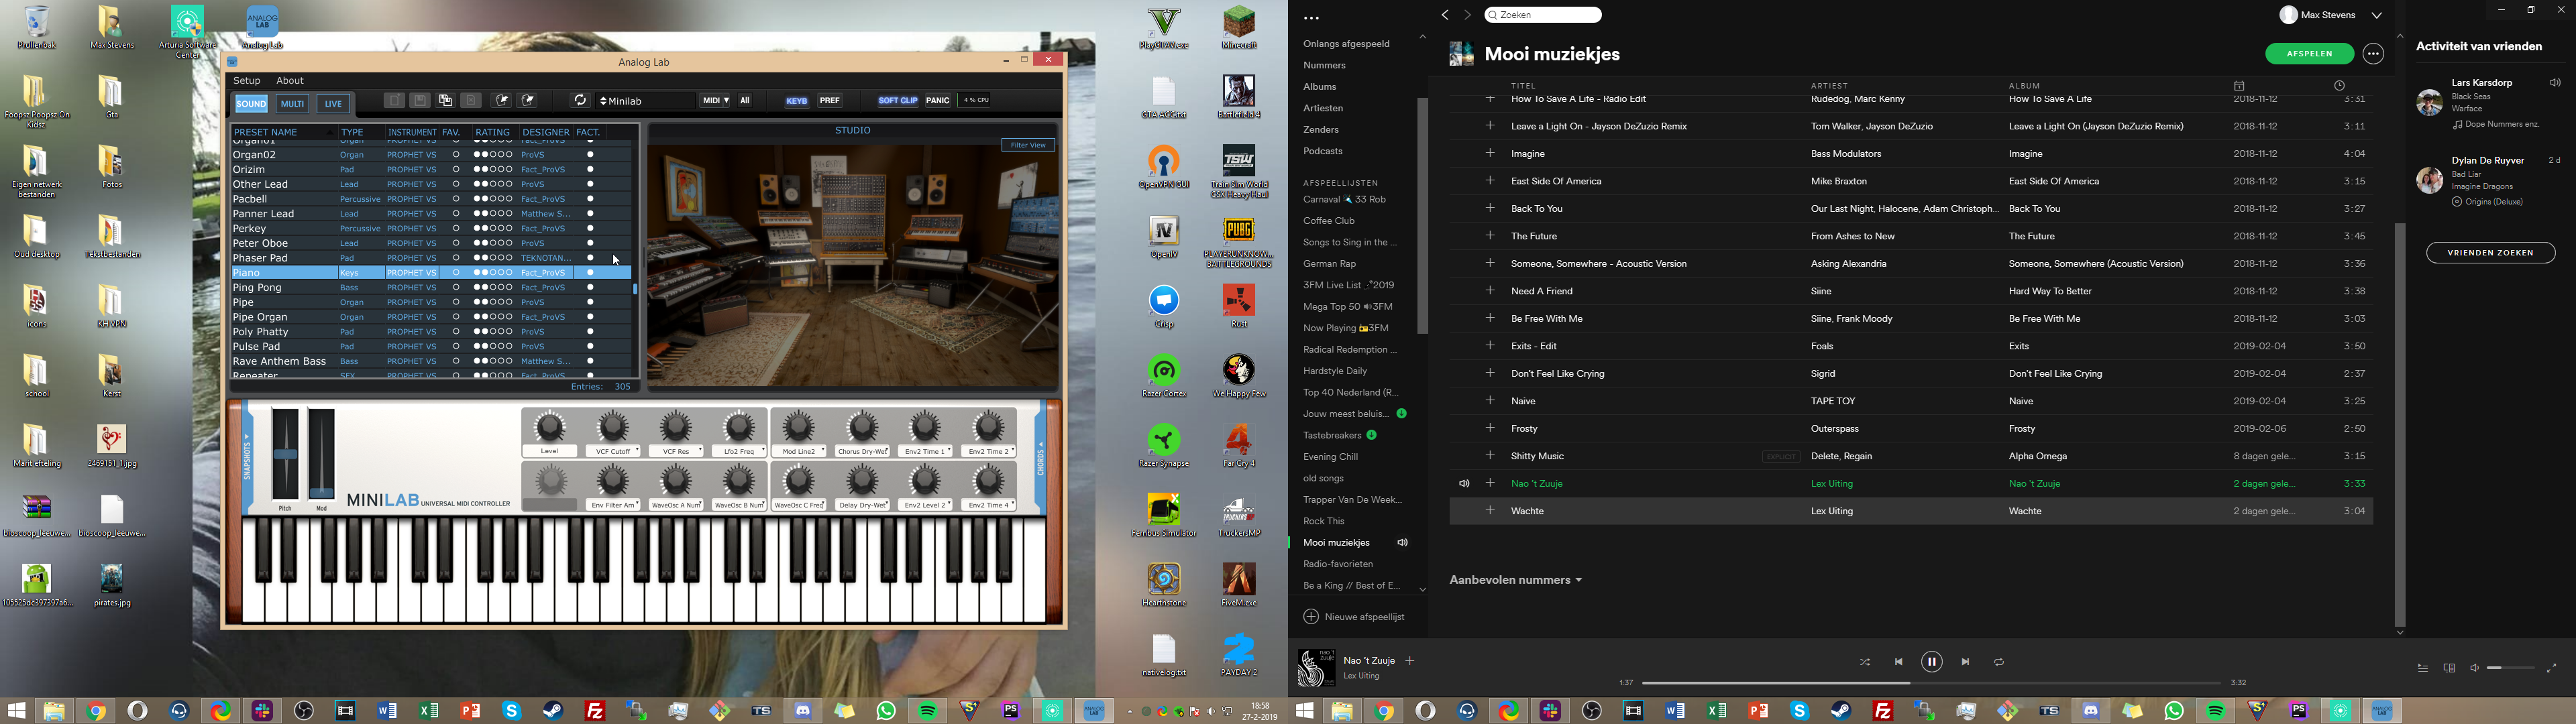Screen dimensions: 2576x724
Task: Open the MIDI channel dropdown
Action: click(x=715, y=101)
